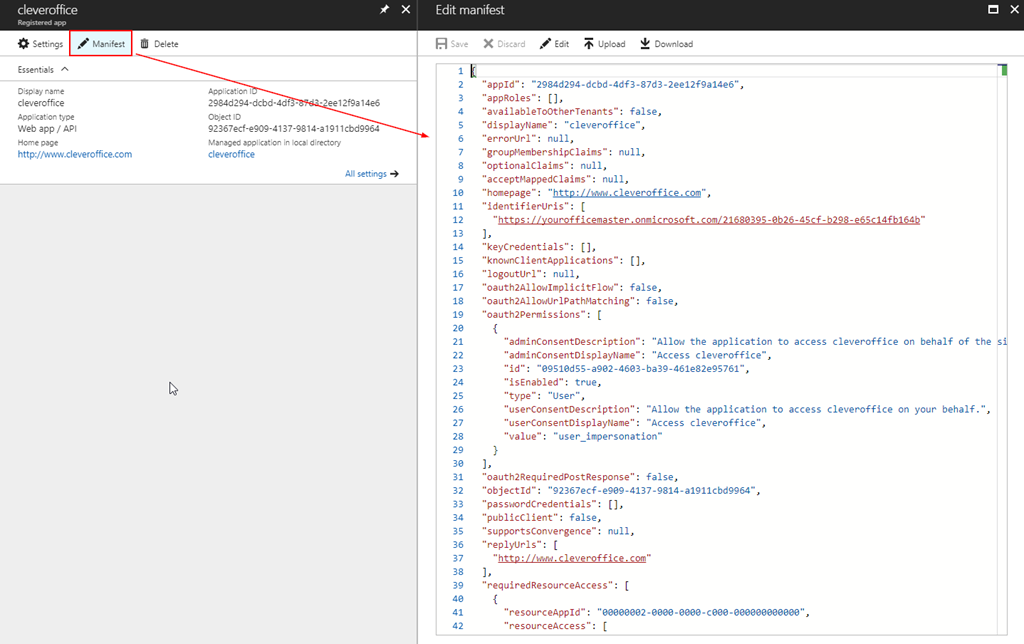Click the homepage URL in manifest JSON
Viewport: 1024px width, 644px height.
click(627, 193)
